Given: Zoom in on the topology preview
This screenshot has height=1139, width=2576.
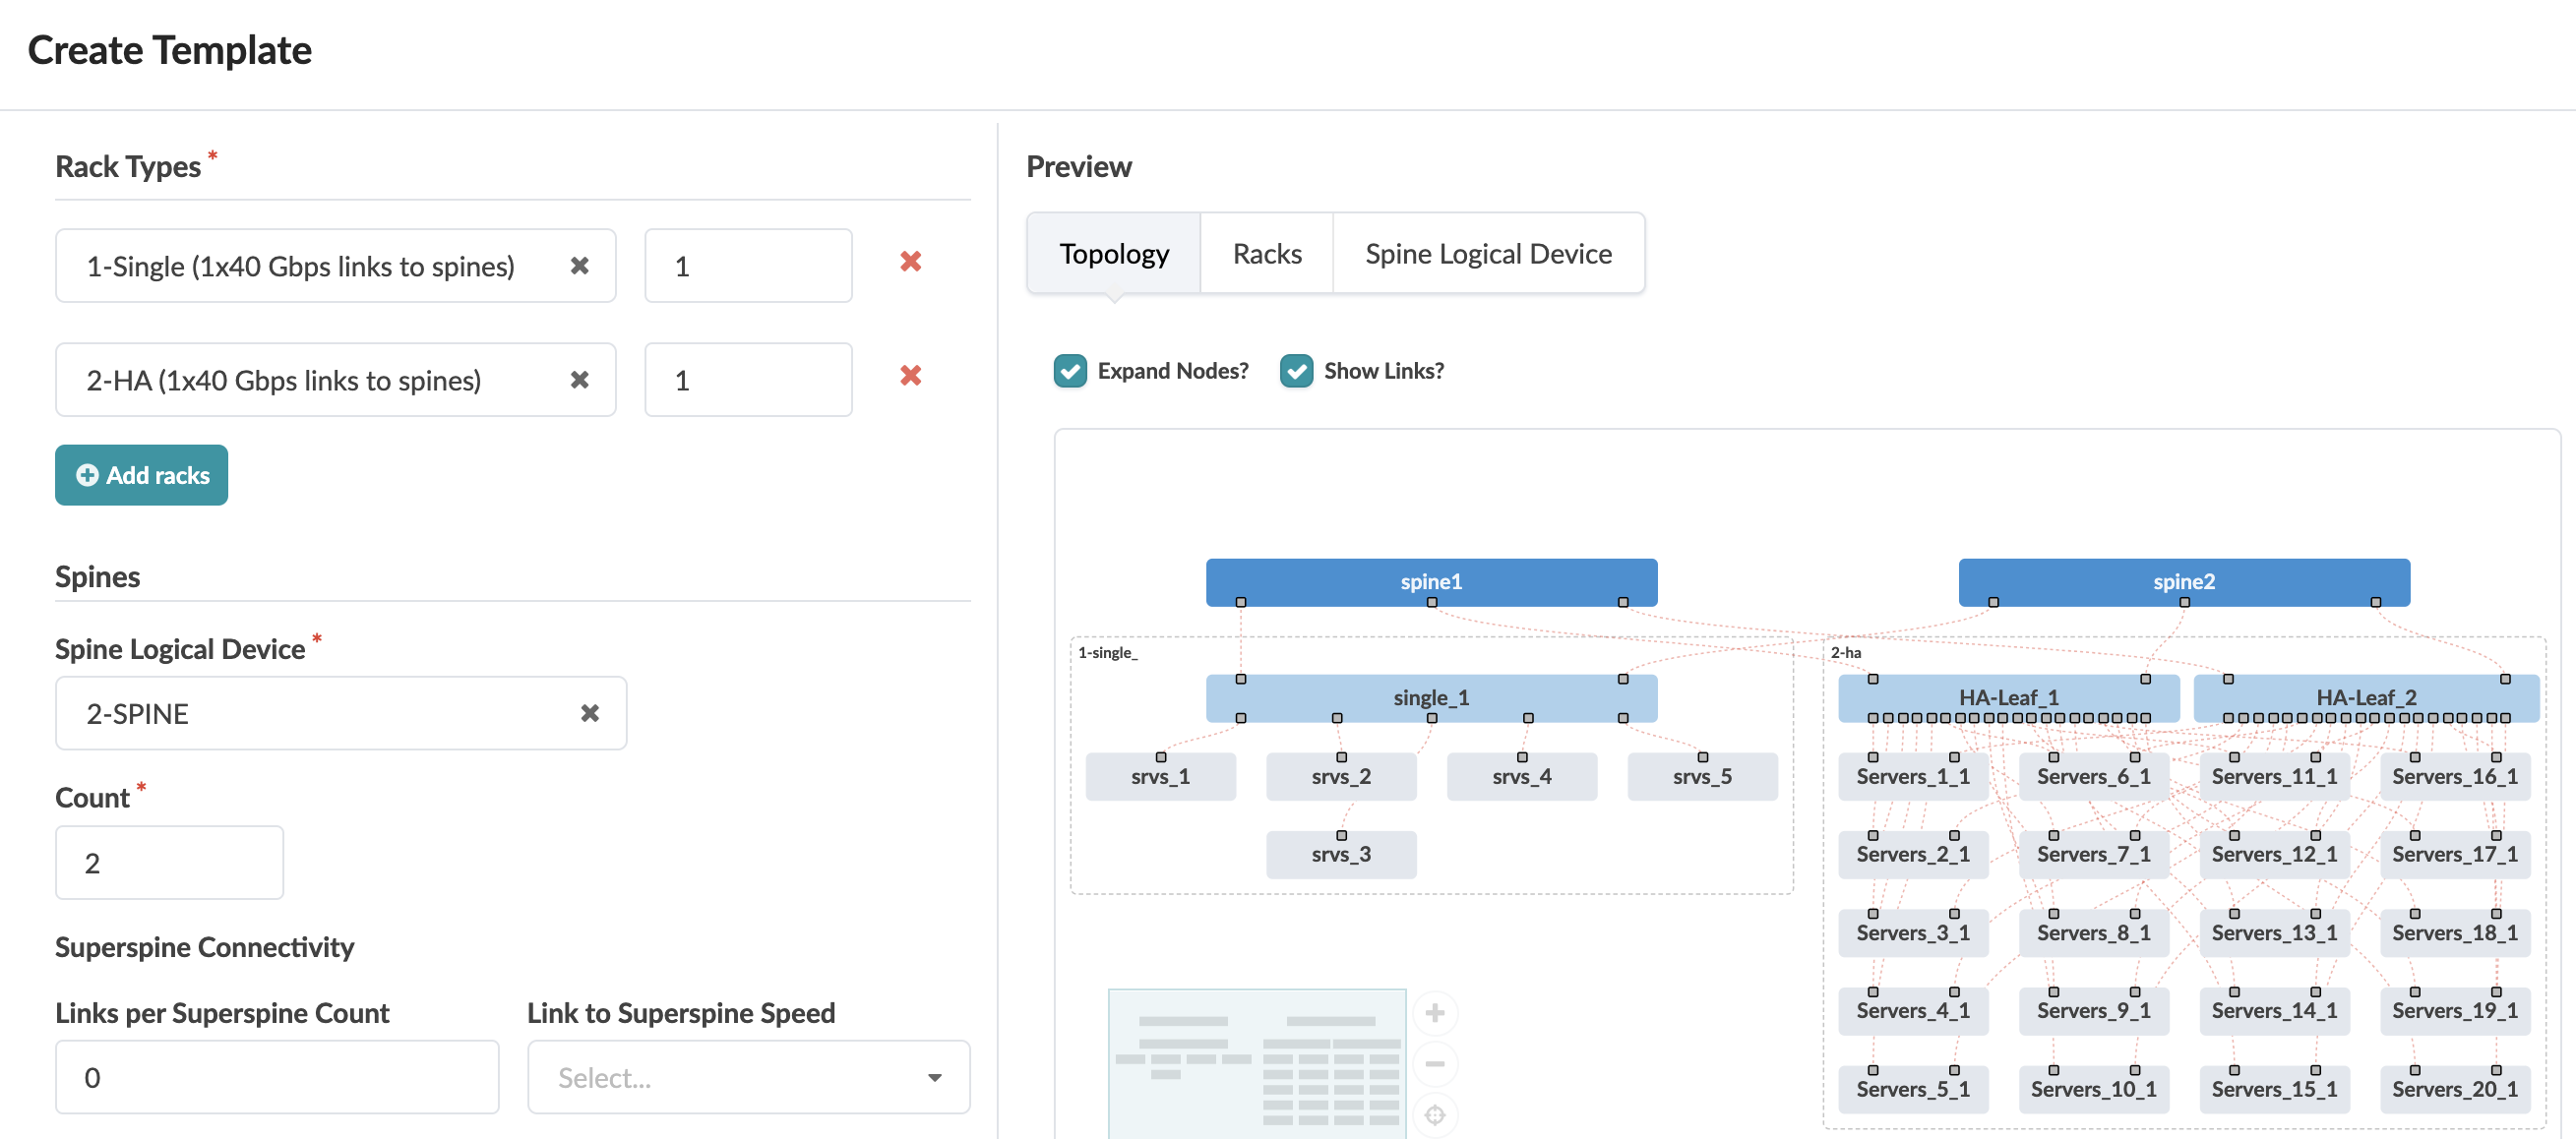Looking at the screenshot, I should [x=1435, y=1013].
